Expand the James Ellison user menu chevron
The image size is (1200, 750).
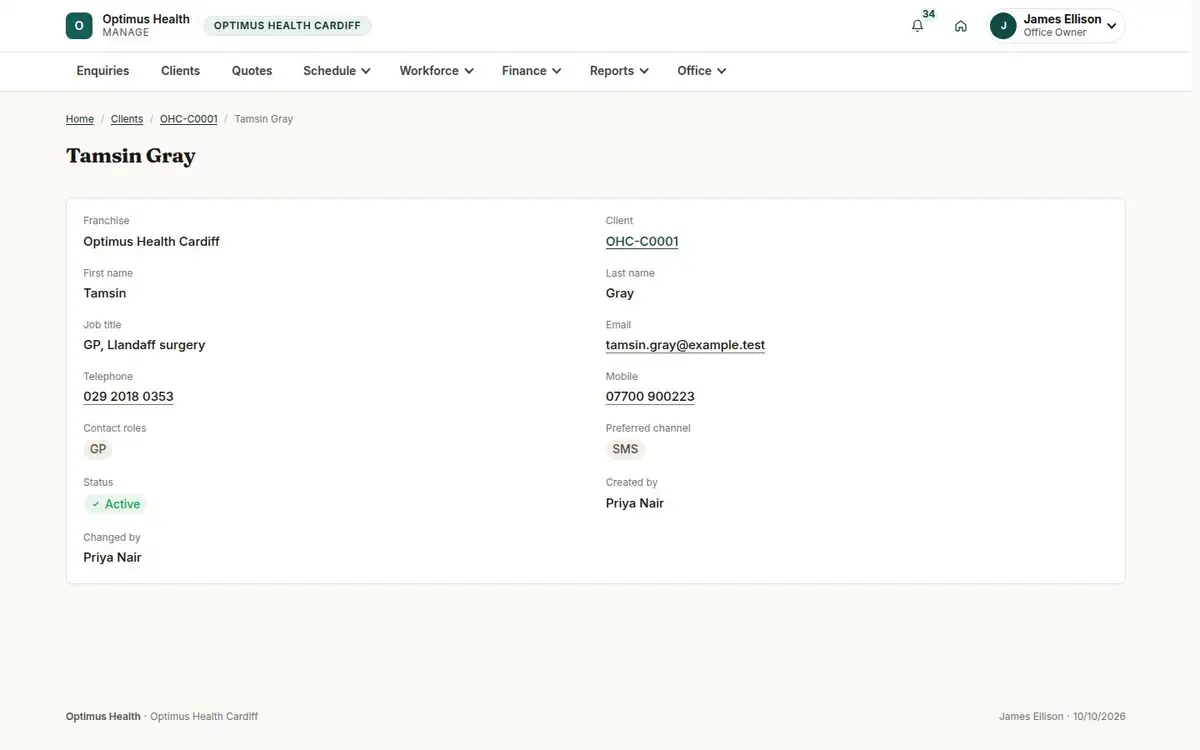(1112, 26)
